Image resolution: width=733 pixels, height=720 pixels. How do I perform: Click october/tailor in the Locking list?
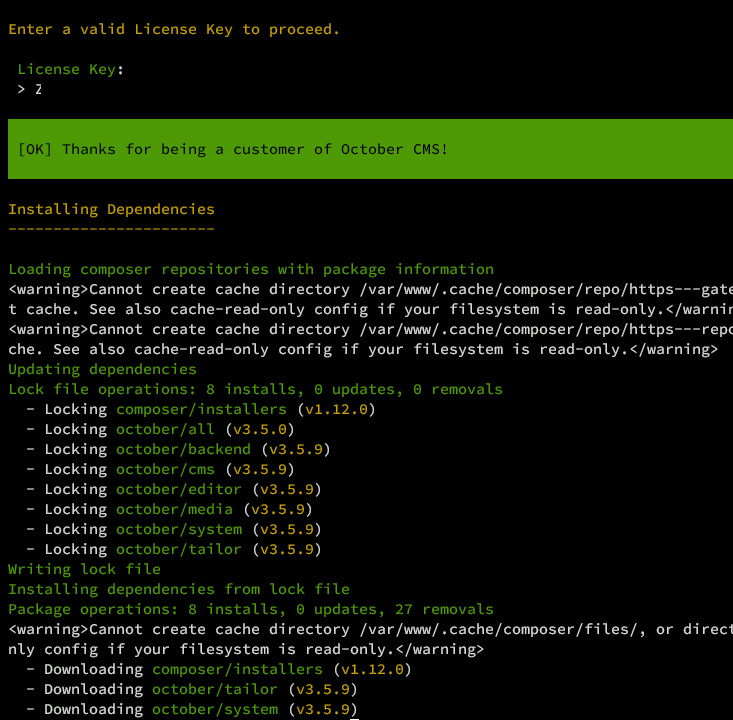[179, 549]
